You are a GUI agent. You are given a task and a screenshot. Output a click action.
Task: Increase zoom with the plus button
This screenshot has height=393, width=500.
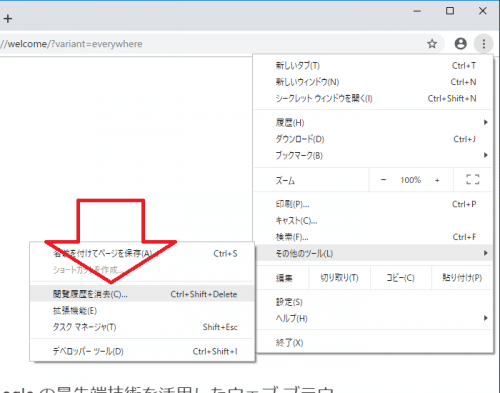[437, 180]
